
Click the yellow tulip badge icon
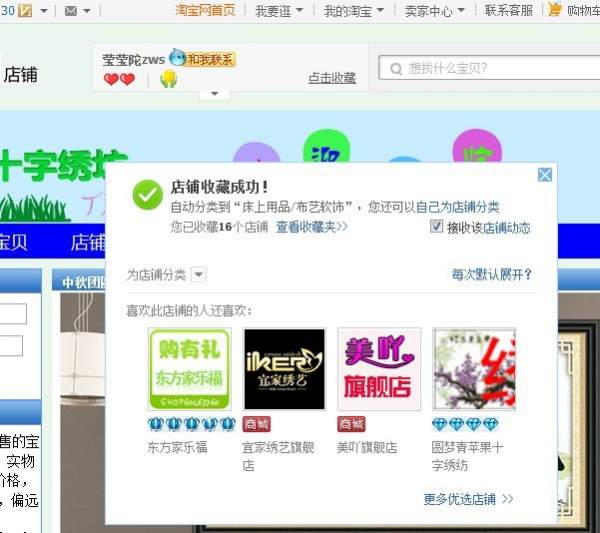click(168, 79)
